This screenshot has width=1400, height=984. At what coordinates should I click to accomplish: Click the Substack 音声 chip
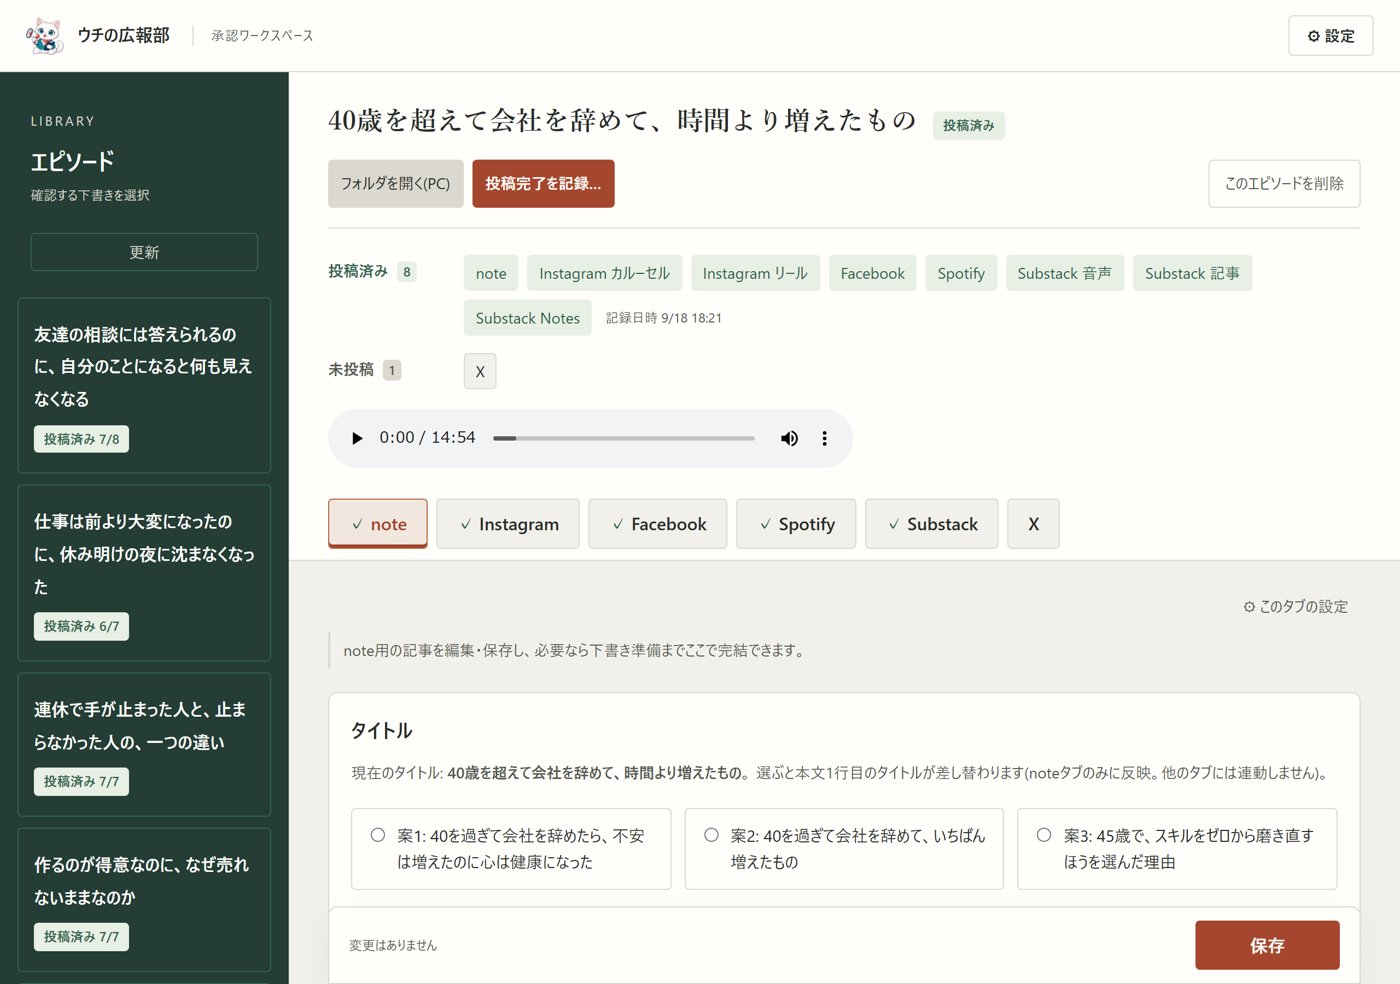click(x=1065, y=273)
